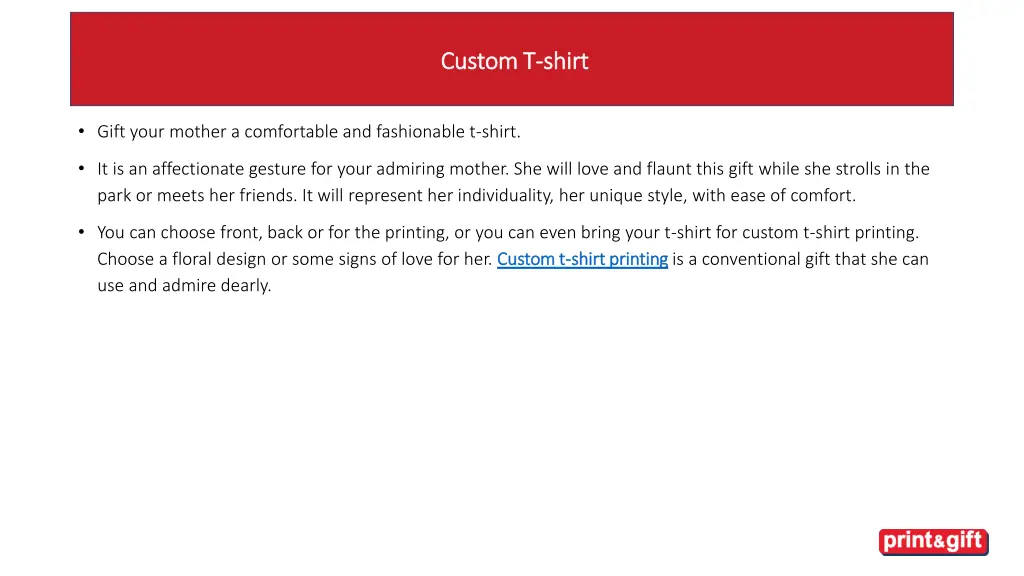Click the "Custom t-shirt printing" hyperlink
Screen dimensions: 1024x576
tap(582, 260)
